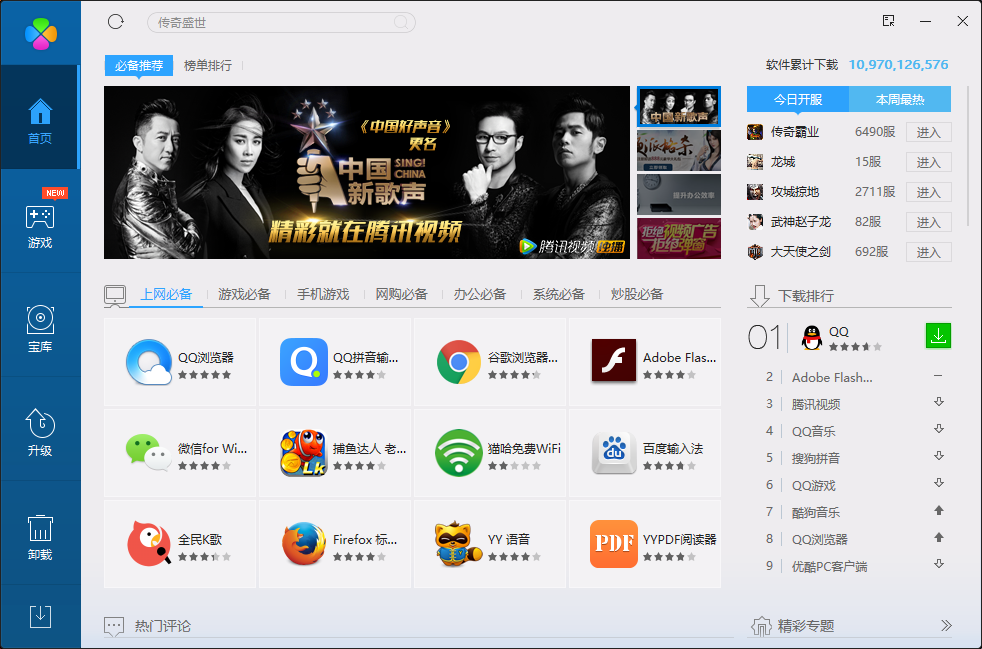Open the skin/menu icon in title bar
This screenshot has width=982, height=649.
pos(888,21)
